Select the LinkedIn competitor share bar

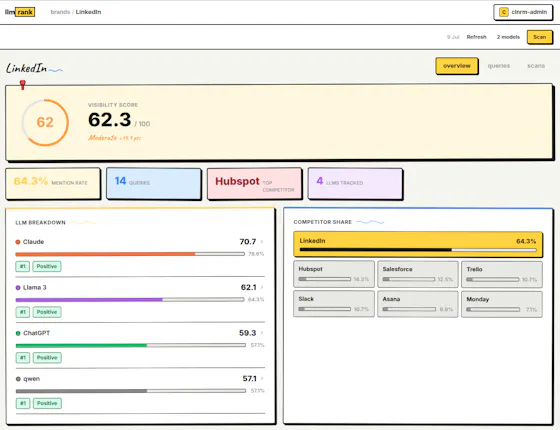(x=418, y=244)
